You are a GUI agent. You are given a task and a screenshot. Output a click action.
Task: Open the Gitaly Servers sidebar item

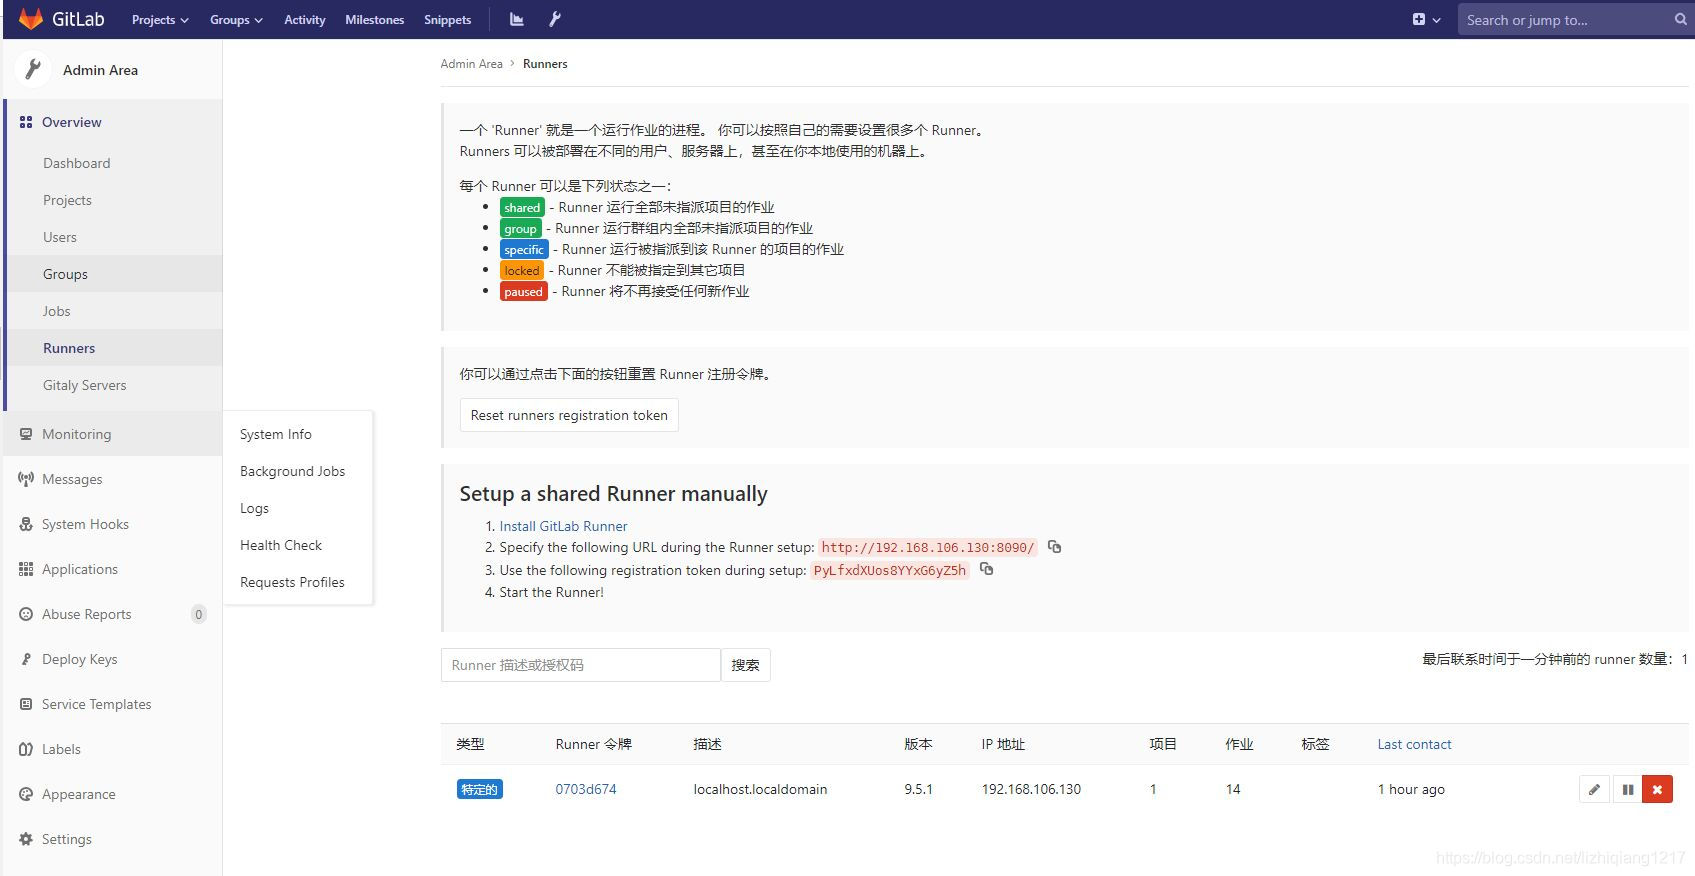84,385
